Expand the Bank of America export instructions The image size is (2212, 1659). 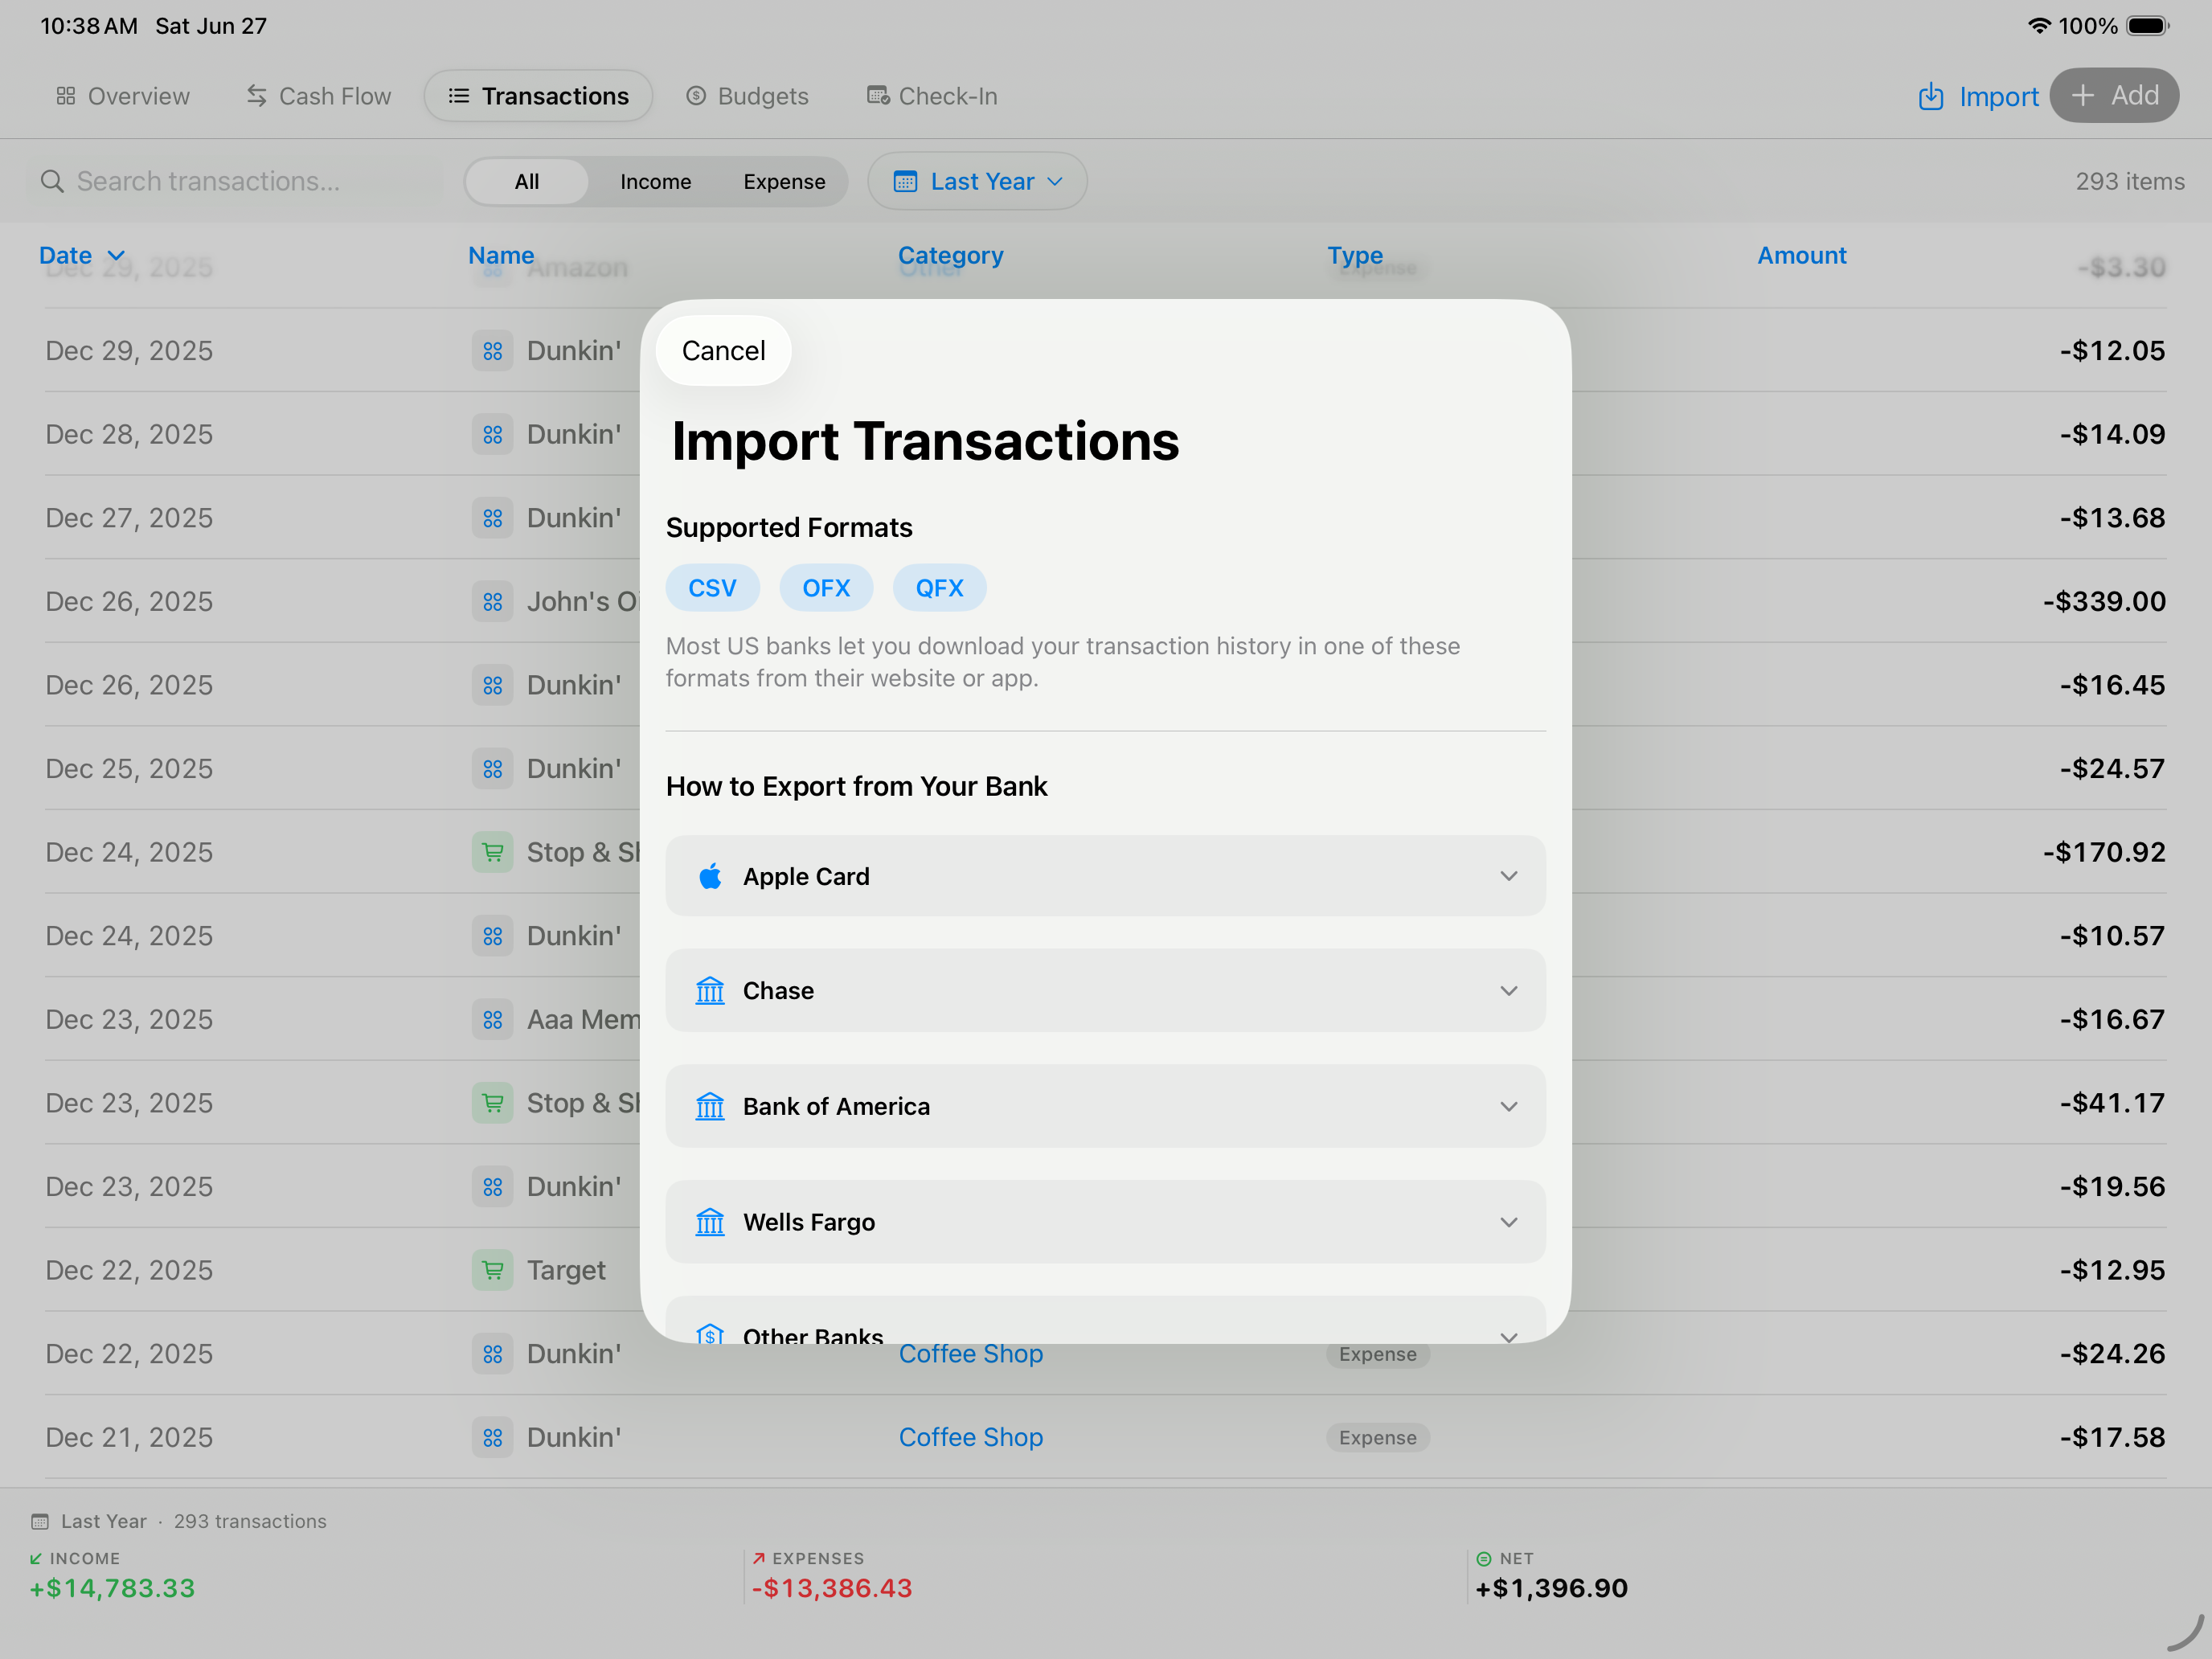click(1105, 1106)
